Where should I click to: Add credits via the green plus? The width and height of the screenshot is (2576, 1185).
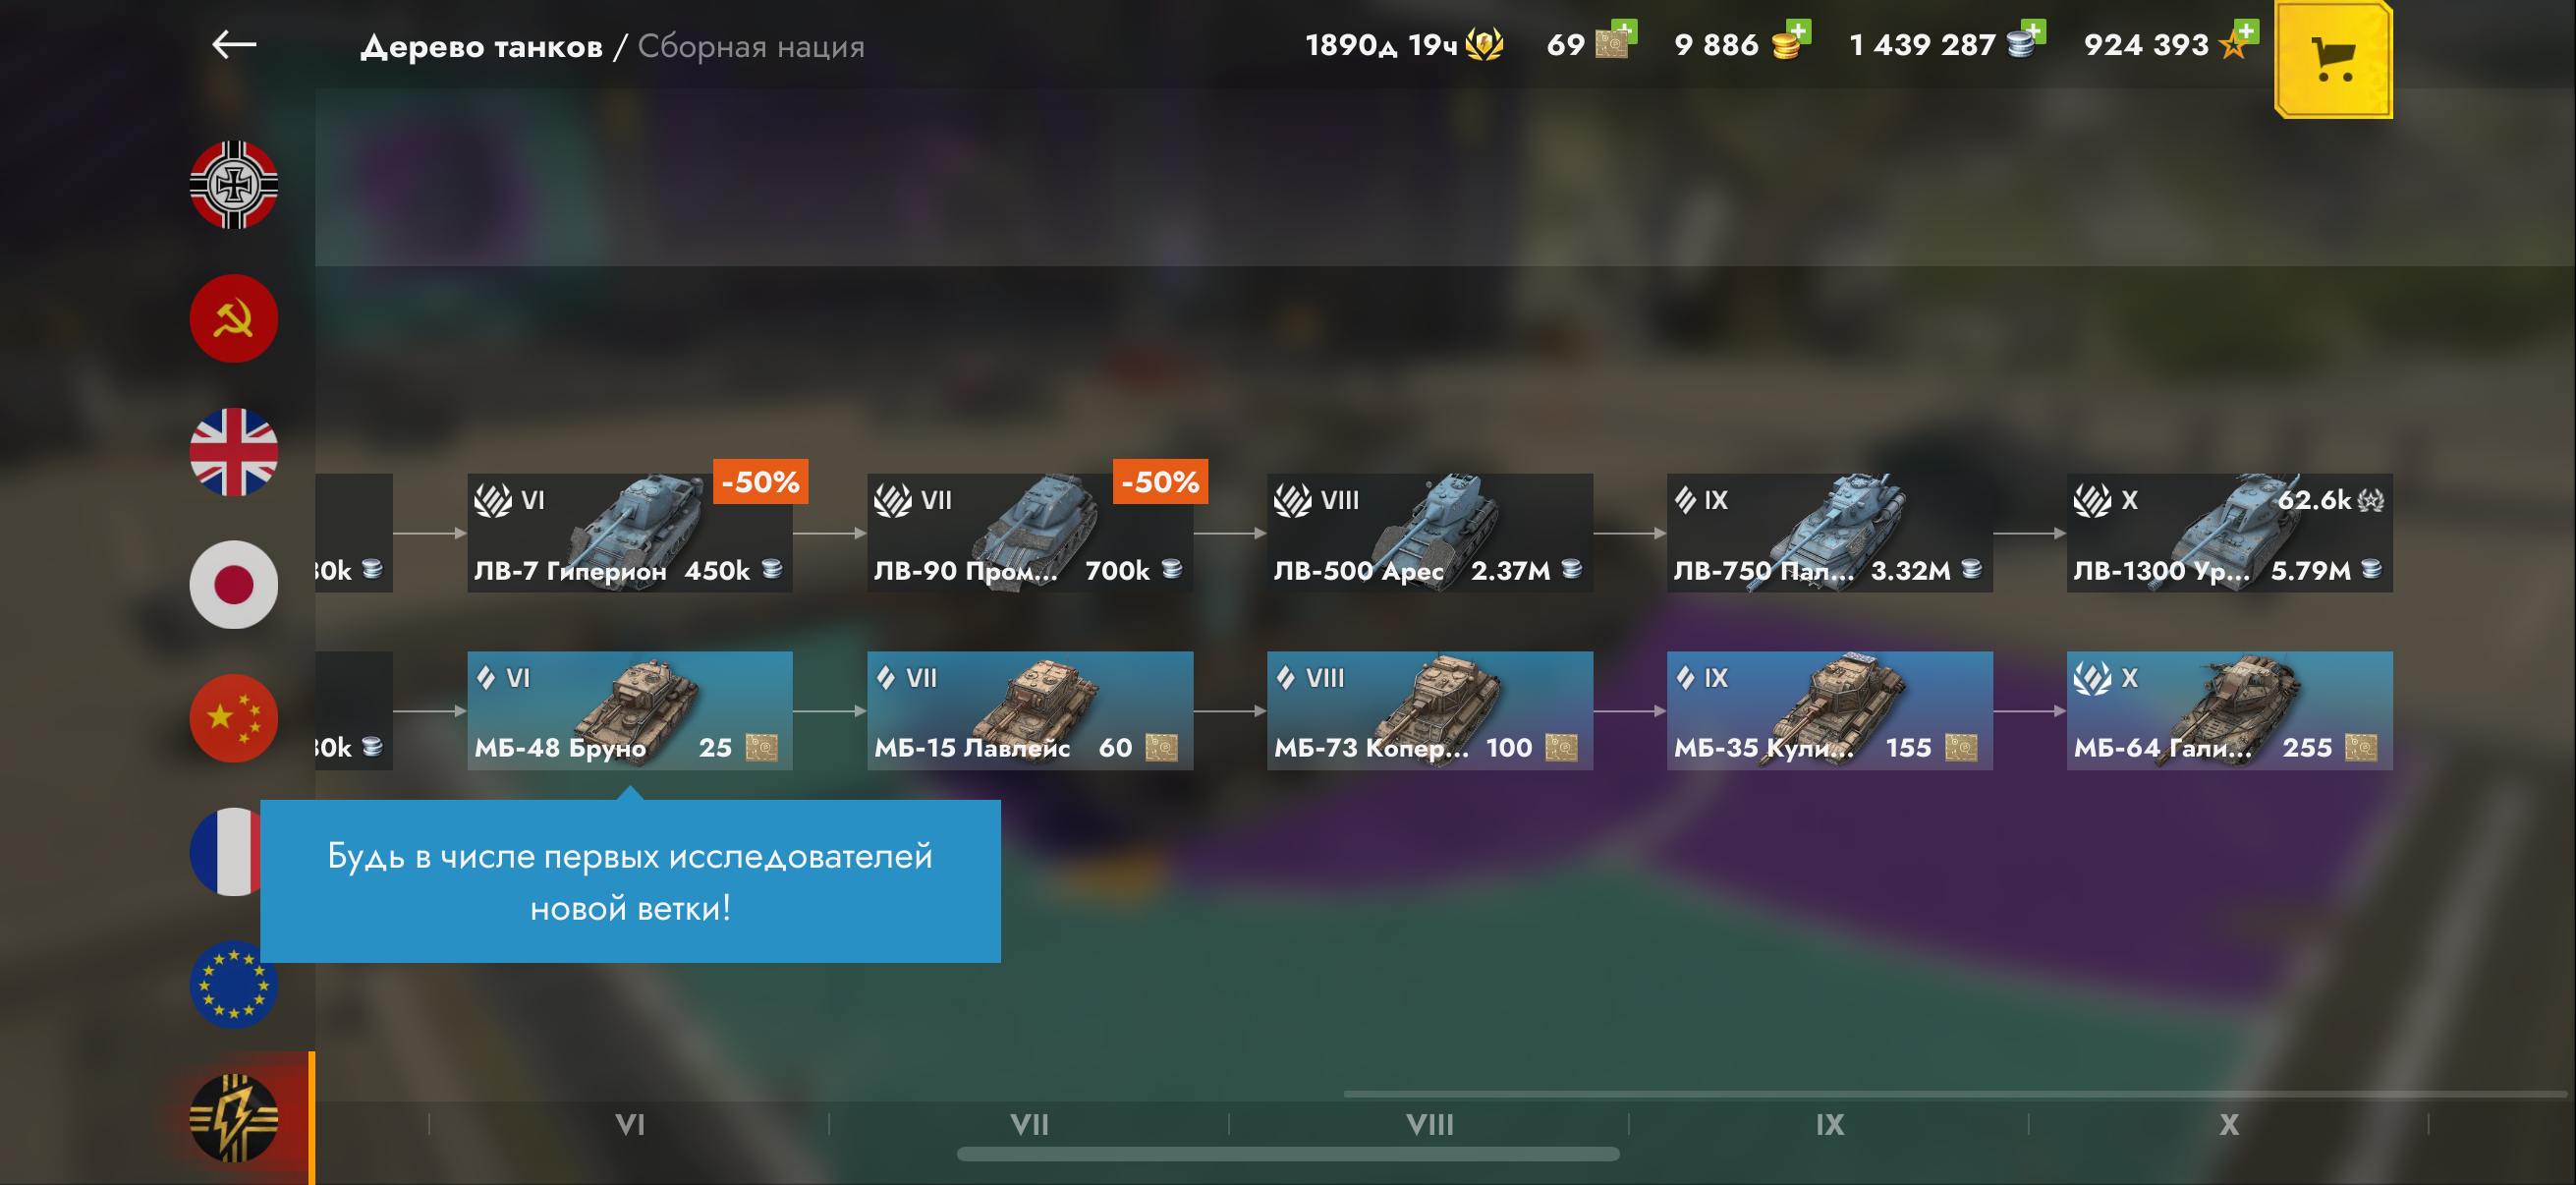2032,30
